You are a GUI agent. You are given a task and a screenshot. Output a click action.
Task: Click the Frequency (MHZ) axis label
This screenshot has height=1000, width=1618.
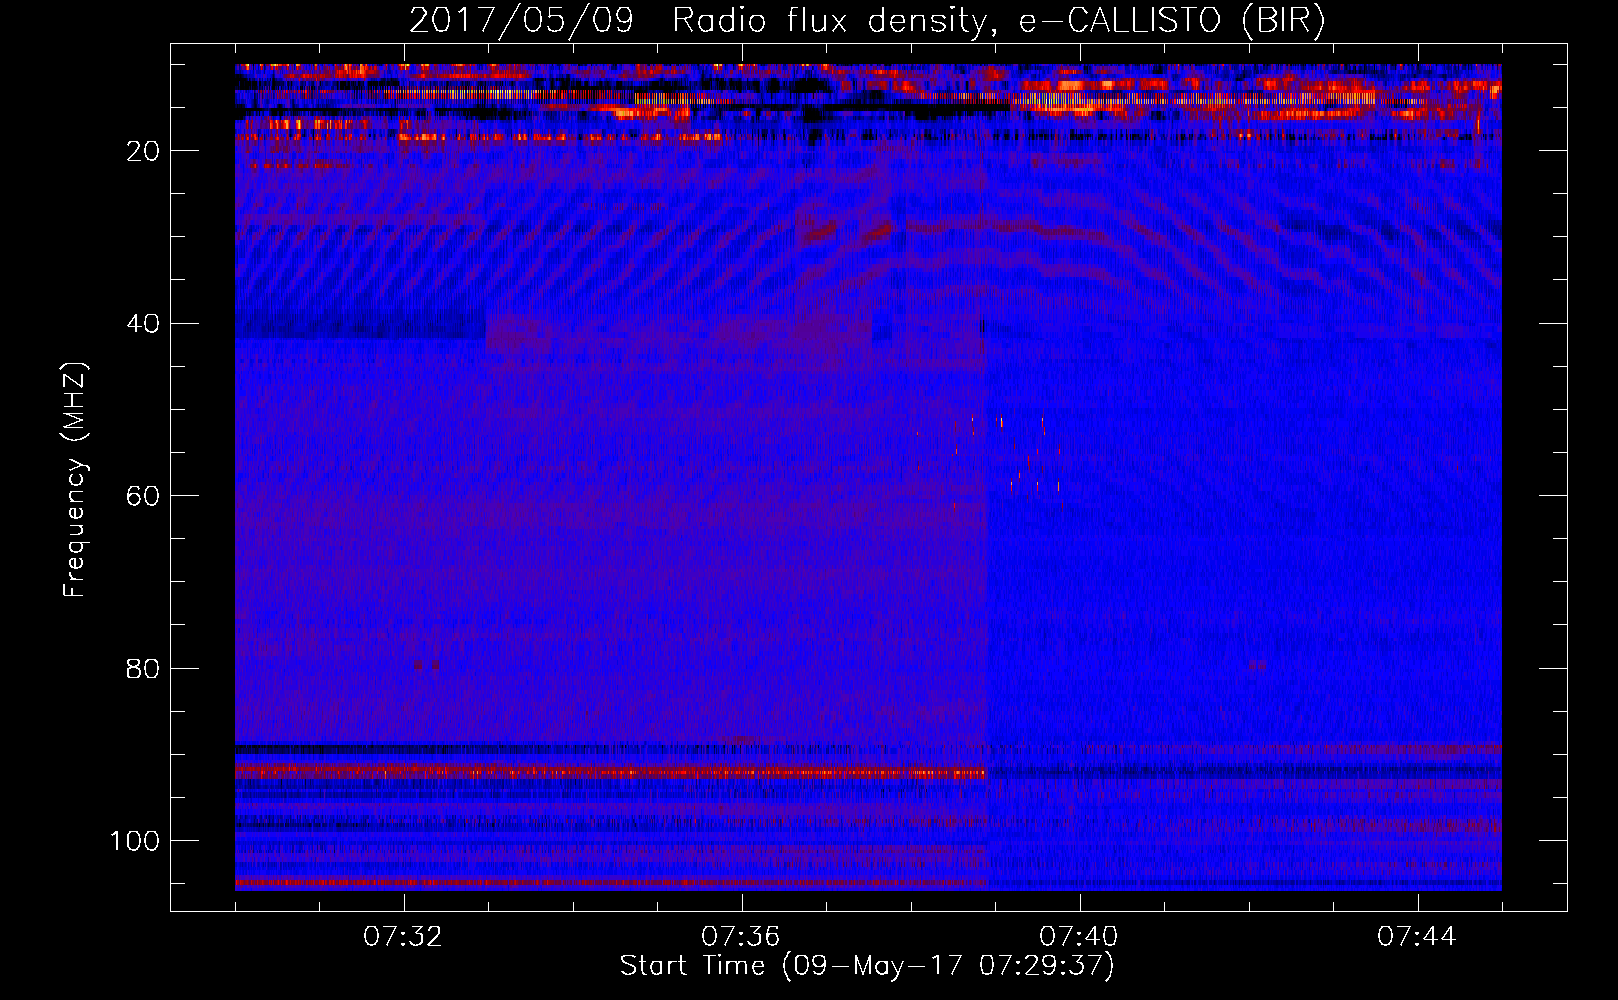tap(75, 480)
